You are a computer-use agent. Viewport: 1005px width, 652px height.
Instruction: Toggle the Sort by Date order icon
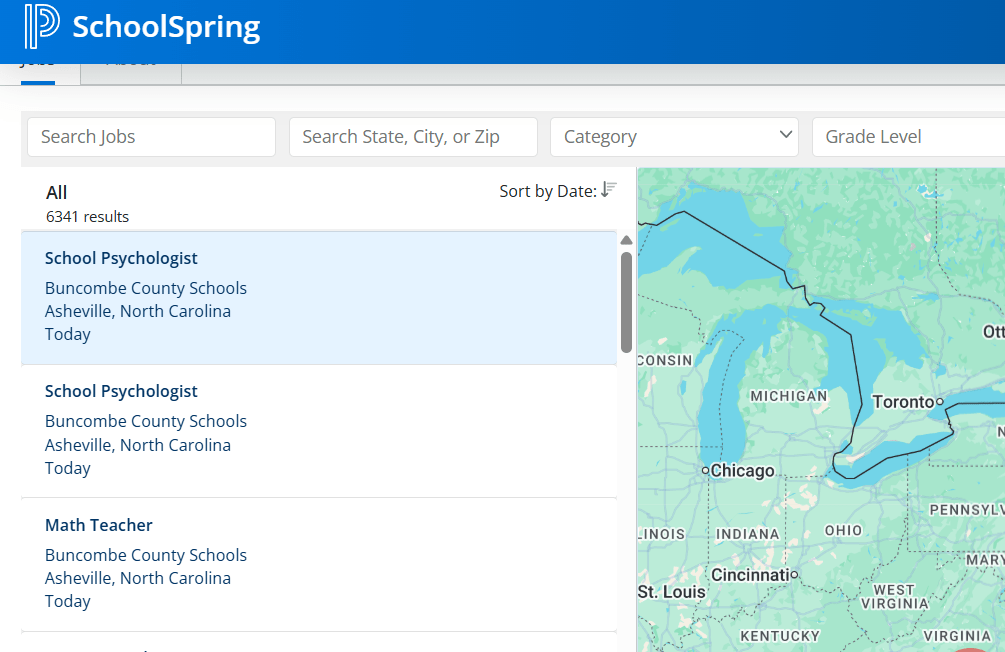click(609, 189)
